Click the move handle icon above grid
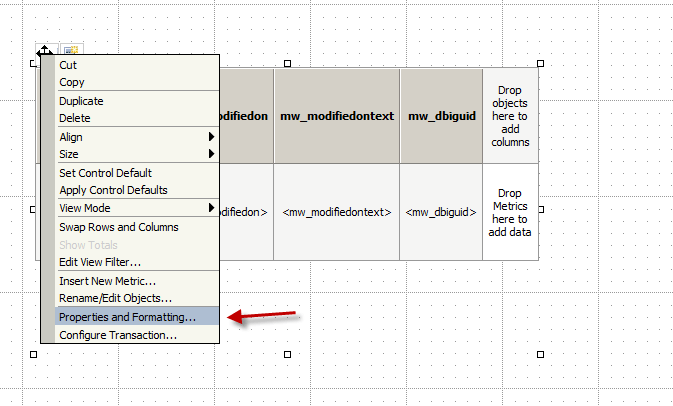Viewport: 673px width, 406px height. (x=46, y=50)
